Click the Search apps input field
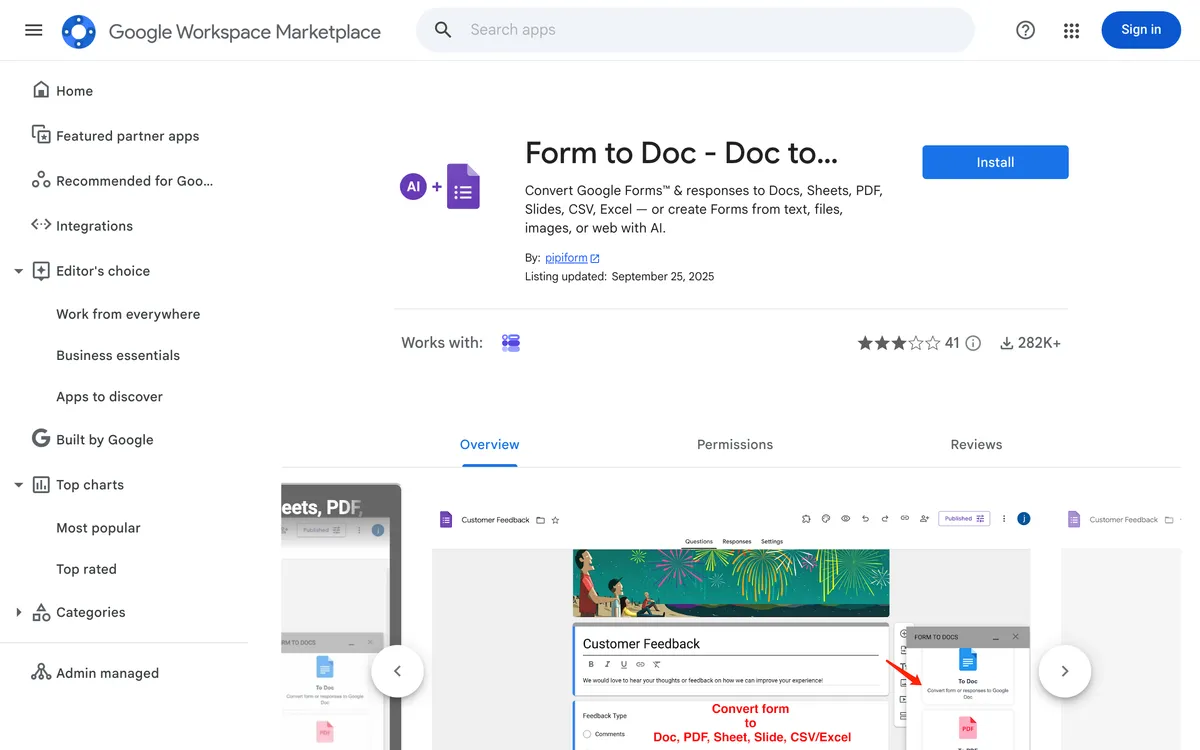The image size is (1200, 750). (715, 30)
